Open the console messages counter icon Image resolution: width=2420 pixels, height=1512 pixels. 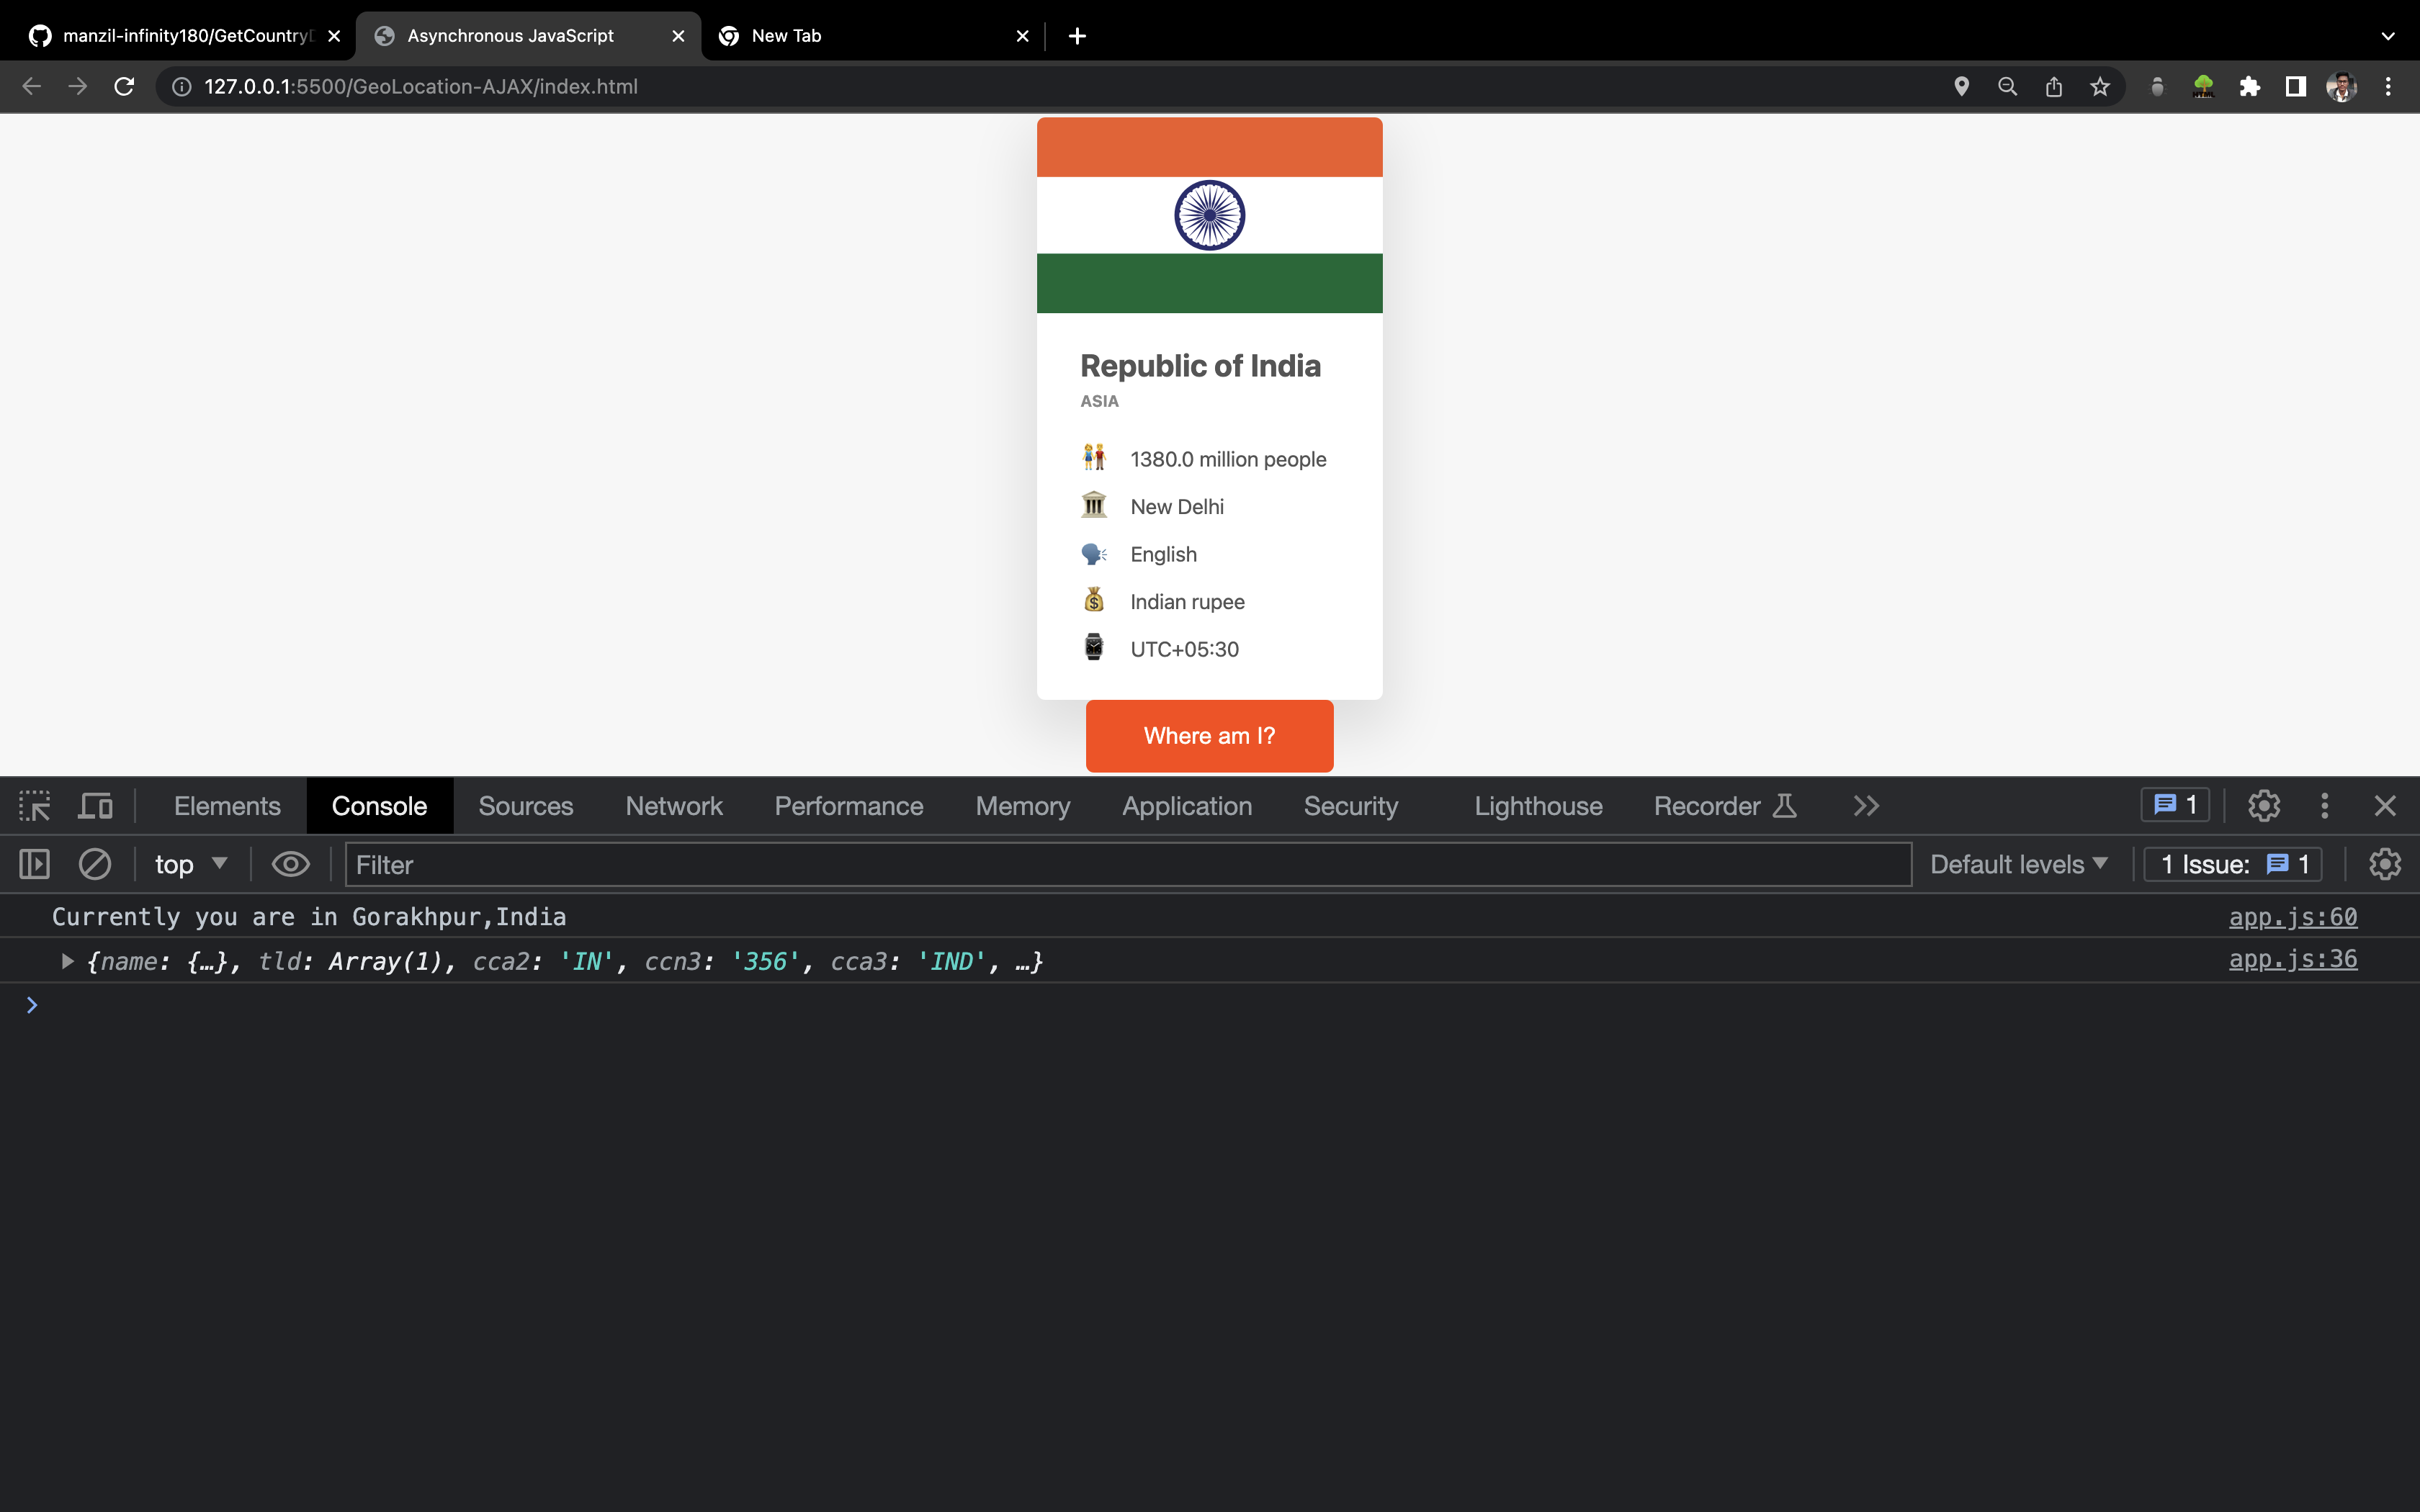point(2174,805)
